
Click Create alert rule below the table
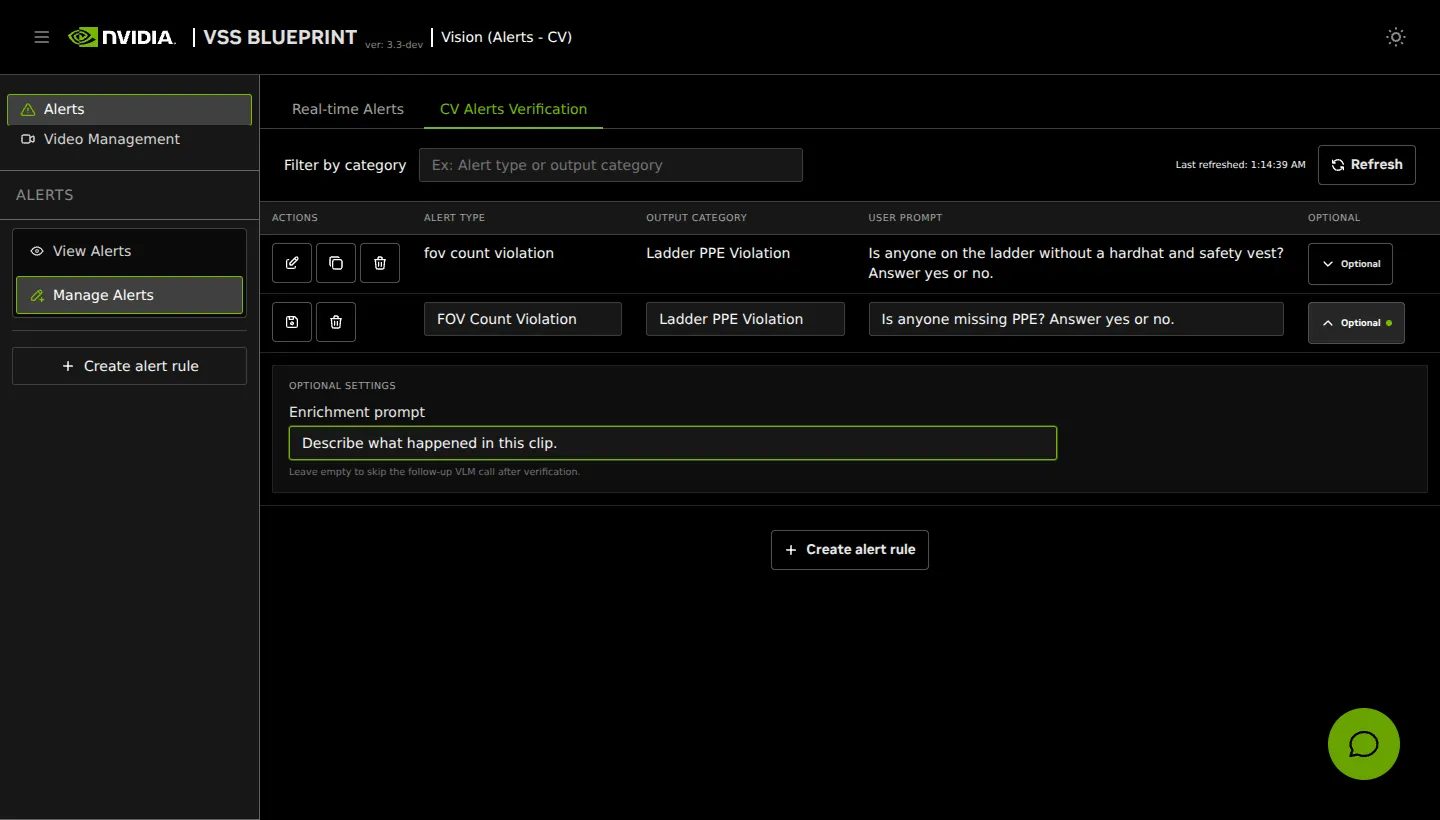pos(850,550)
